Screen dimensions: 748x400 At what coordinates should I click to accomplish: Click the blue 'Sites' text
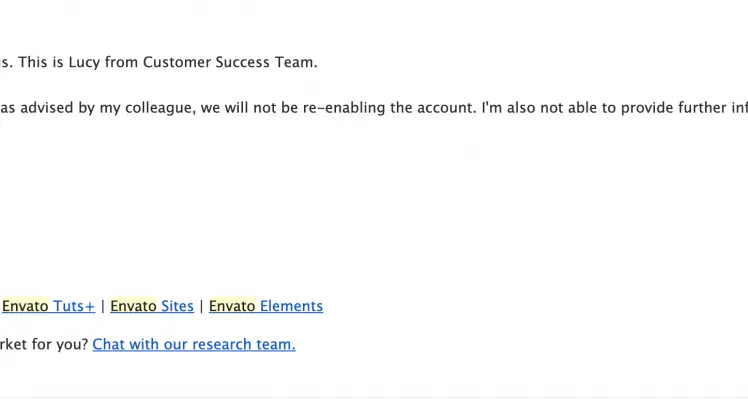(x=177, y=306)
